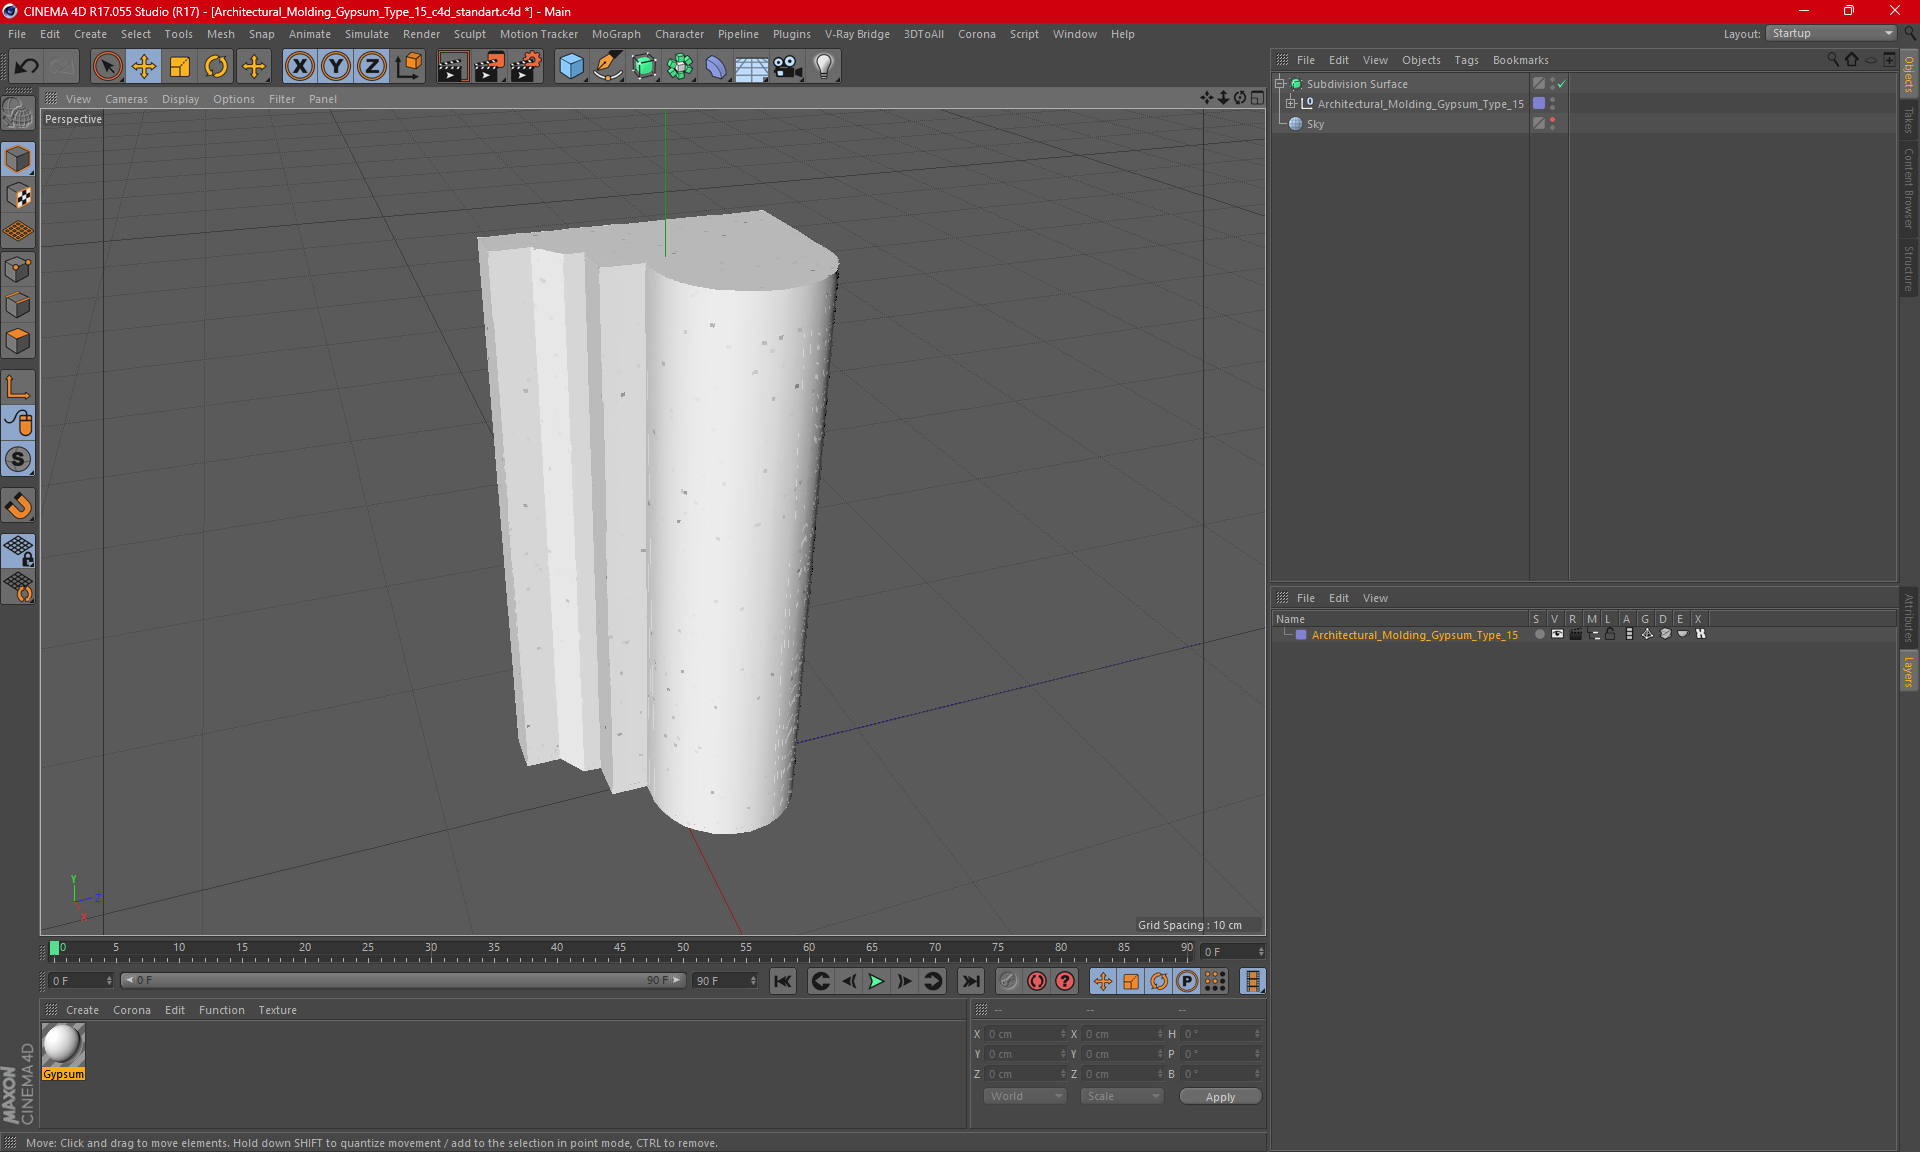Open the MoGraph array generator icon
This screenshot has height=1152, width=1920.
pos(680,67)
